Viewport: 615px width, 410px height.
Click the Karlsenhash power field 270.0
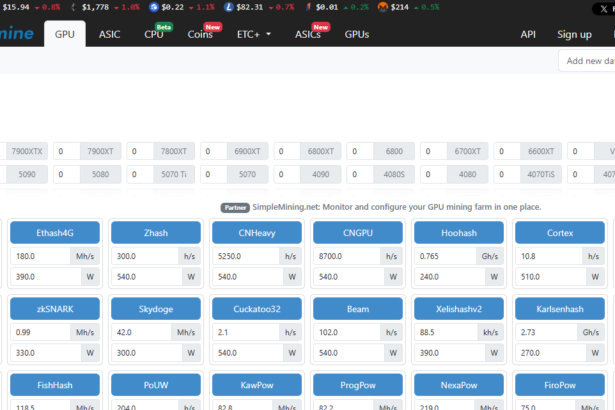click(551, 353)
